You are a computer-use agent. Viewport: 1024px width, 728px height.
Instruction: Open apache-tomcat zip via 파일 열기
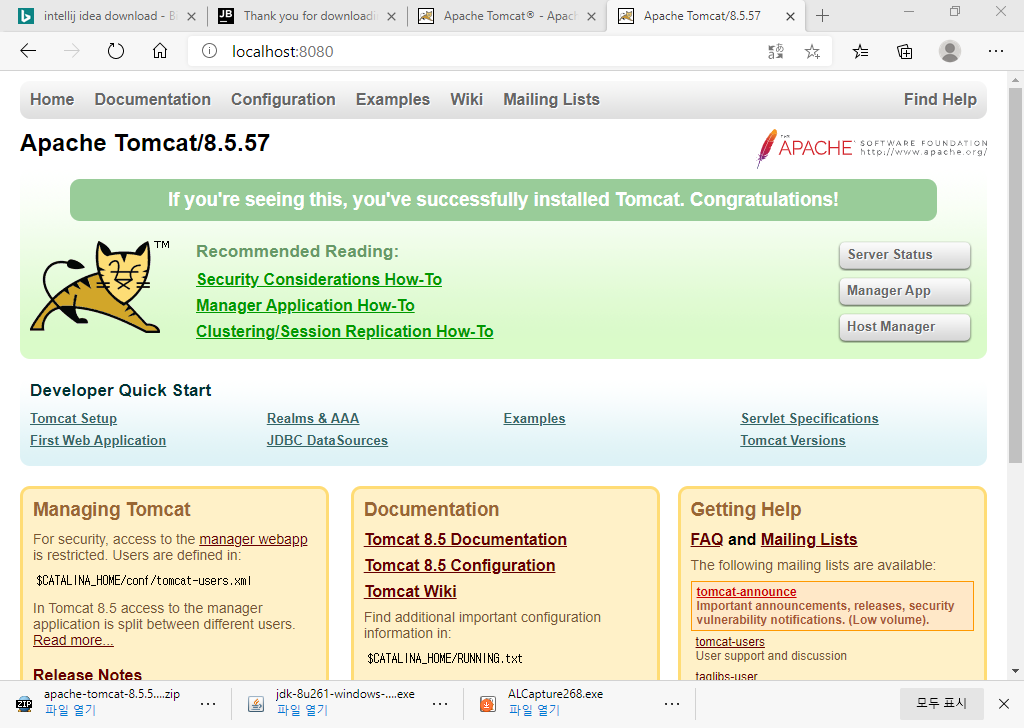(71, 710)
